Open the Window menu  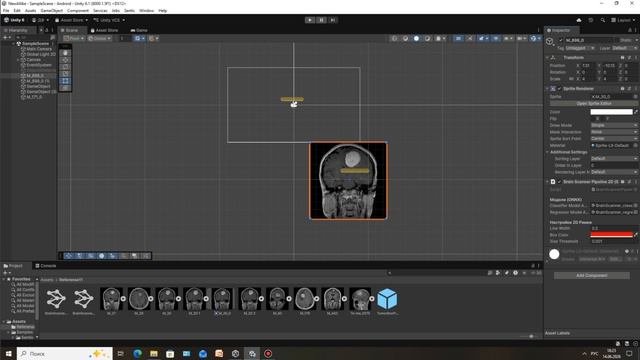pos(147,11)
